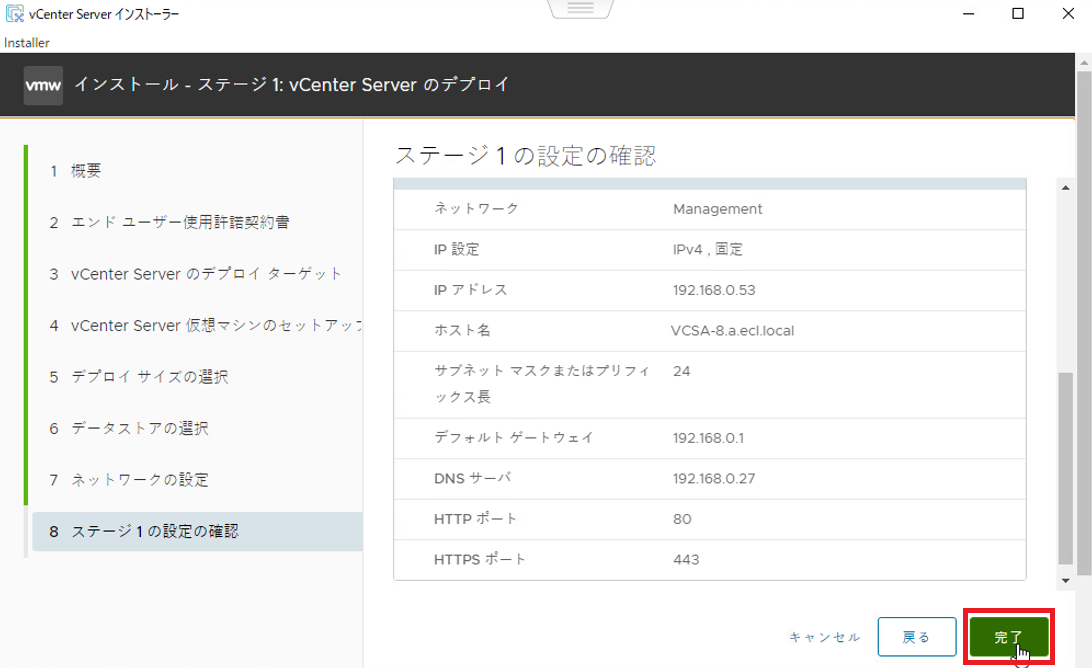1092x668 pixels.
Task: Return to step 7 ネットワークの設定
Action: (139, 480)
